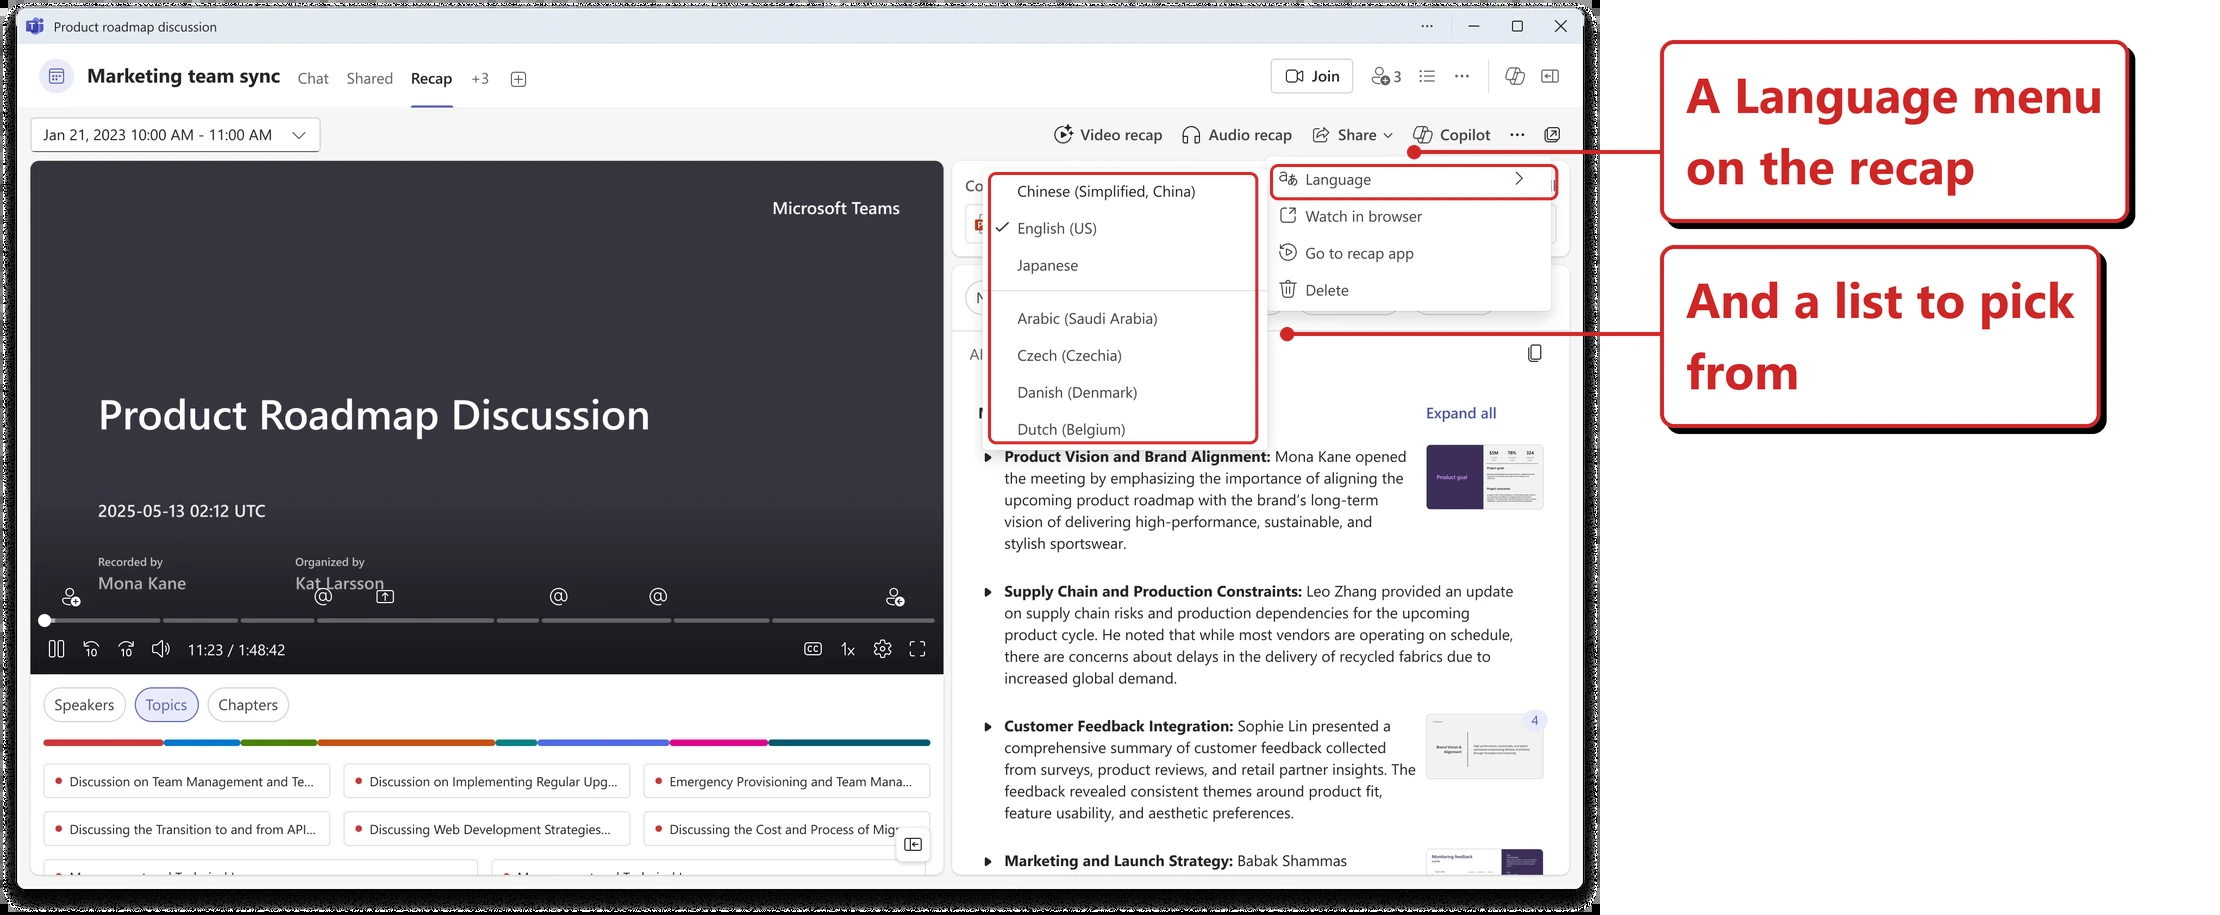Switch to the Shared tab

[x=369, y=79]
